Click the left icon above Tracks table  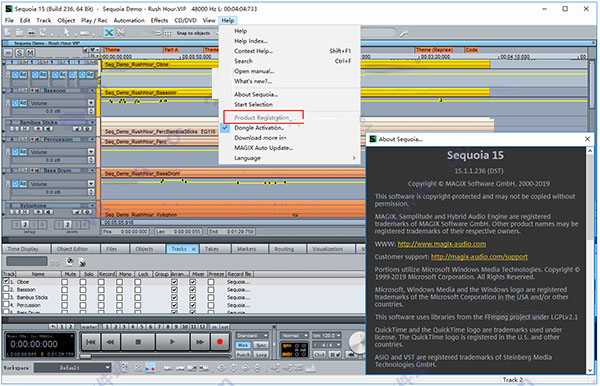click(69, 262)
